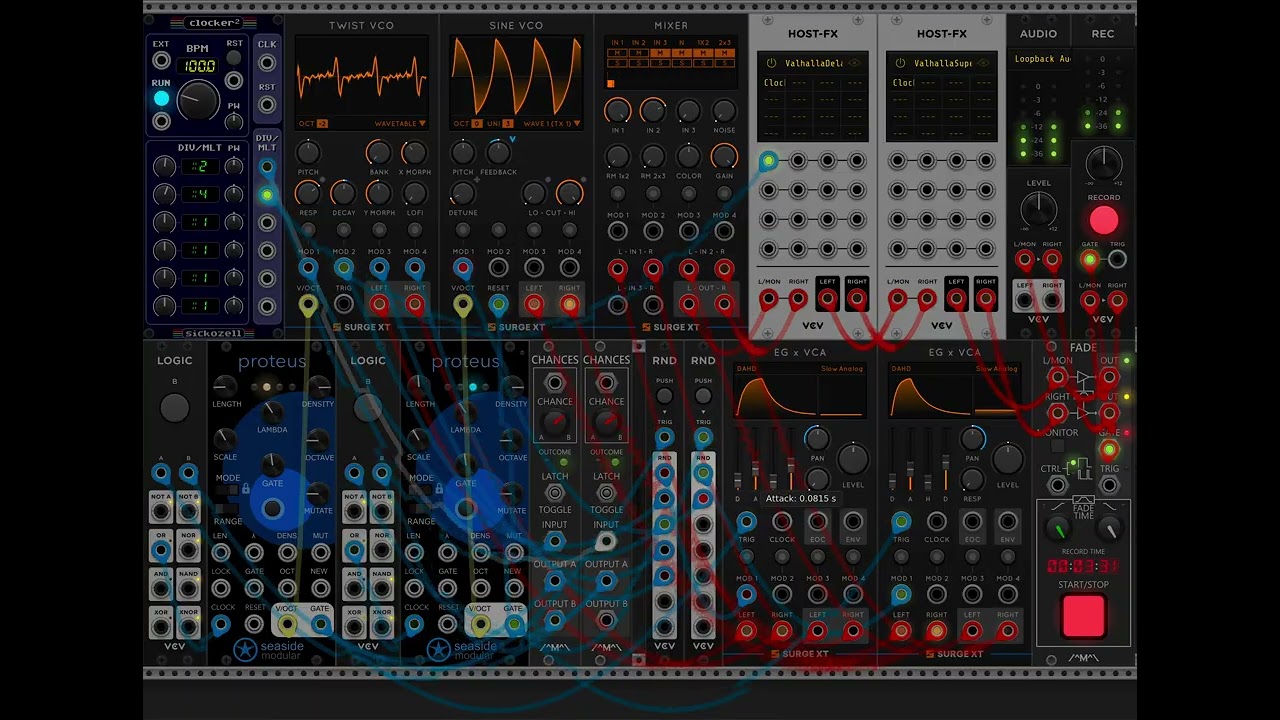
Task: Click the BANK knob on Twist VCO
Action: [378, 153]
